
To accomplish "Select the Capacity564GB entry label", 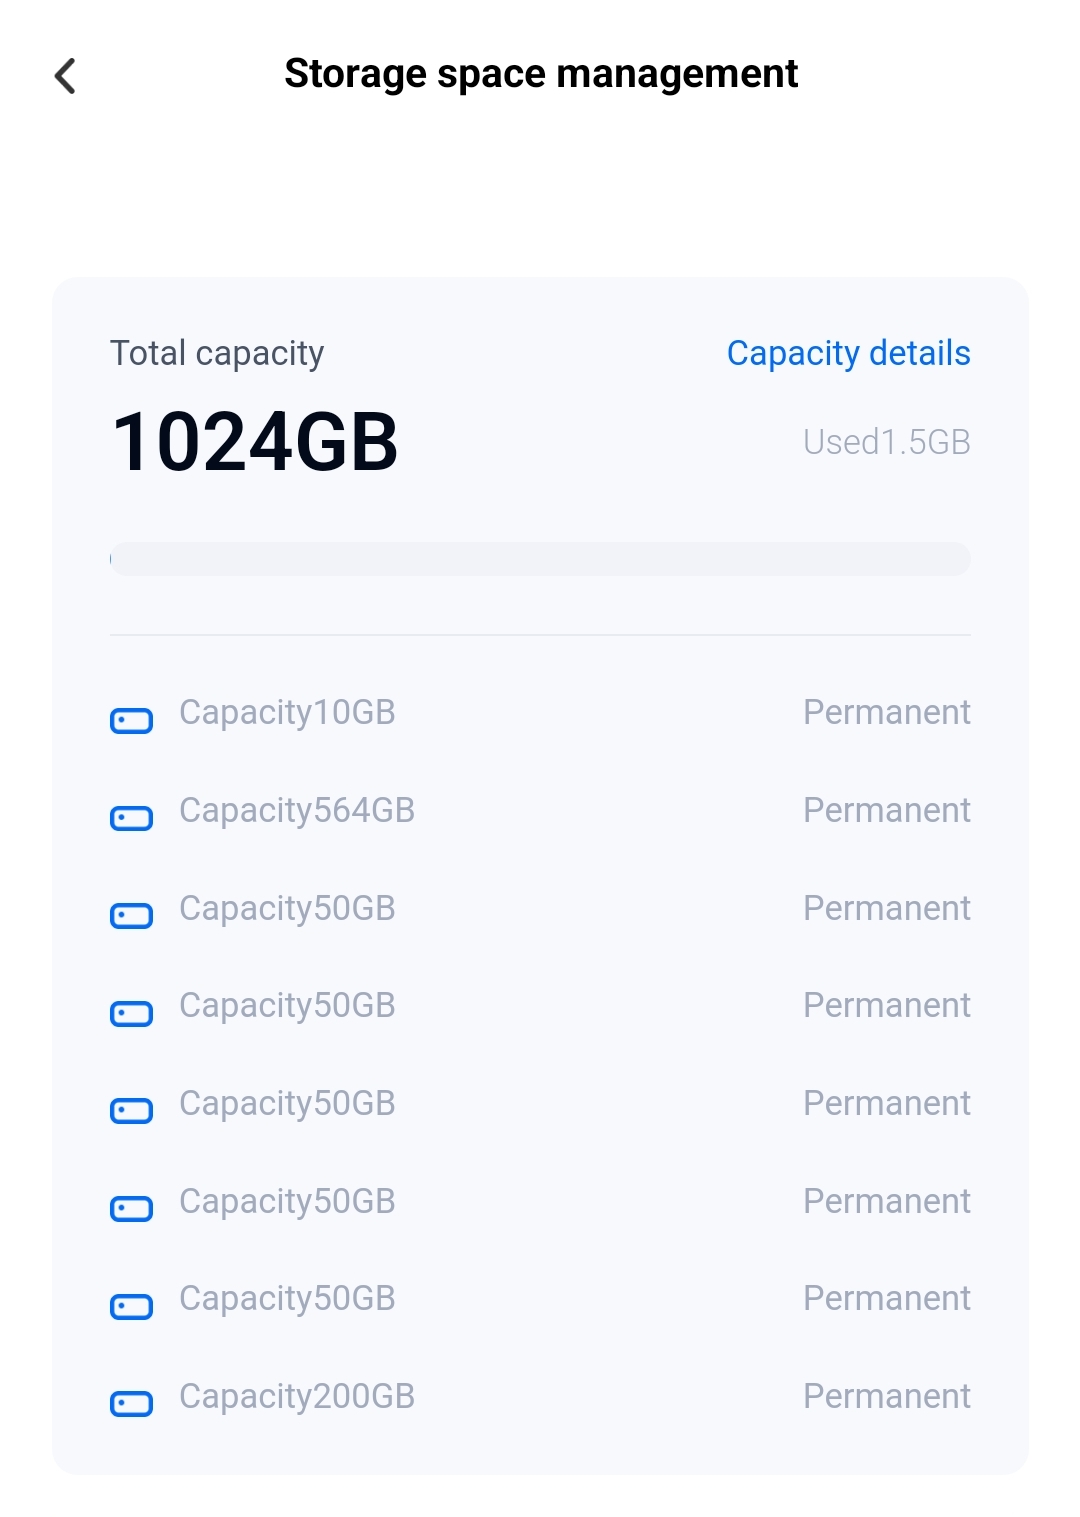I will tap(297, 810).
